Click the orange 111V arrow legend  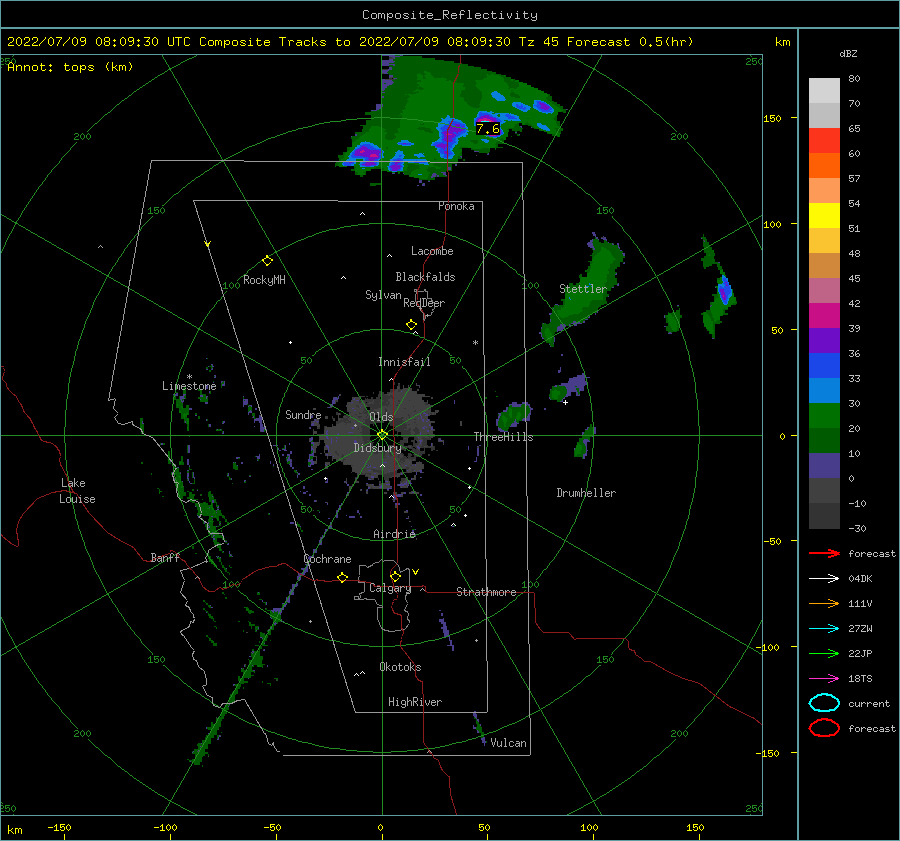[x=824, y=603]
